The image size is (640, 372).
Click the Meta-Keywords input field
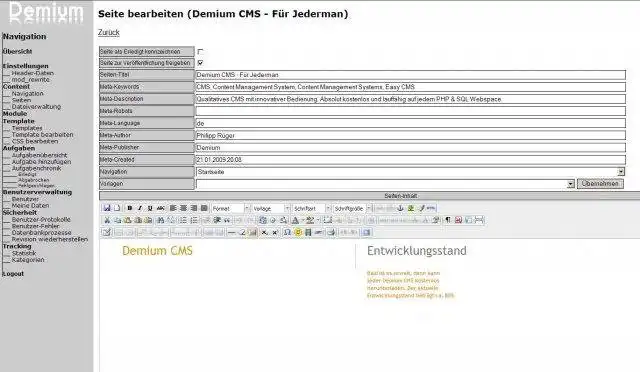click(410, 87)
